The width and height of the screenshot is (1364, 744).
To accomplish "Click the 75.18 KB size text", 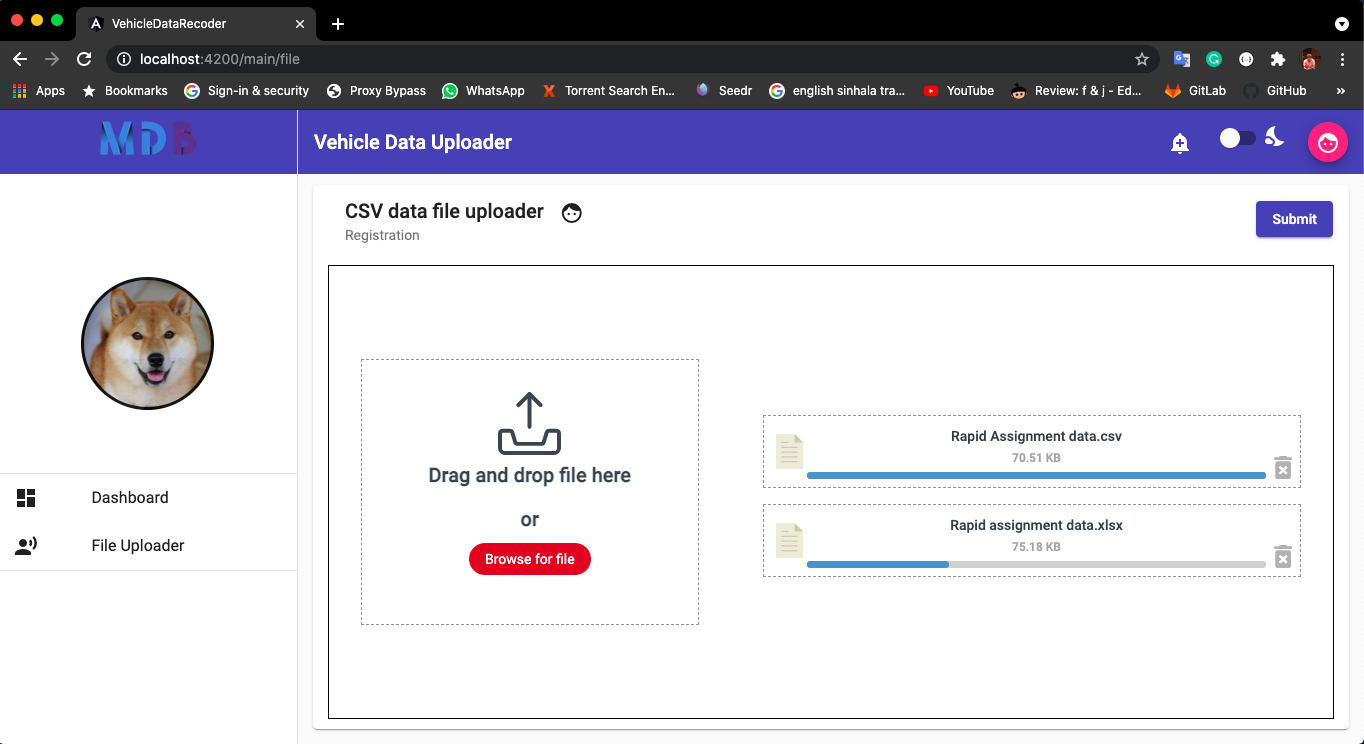I will 1036,547.
